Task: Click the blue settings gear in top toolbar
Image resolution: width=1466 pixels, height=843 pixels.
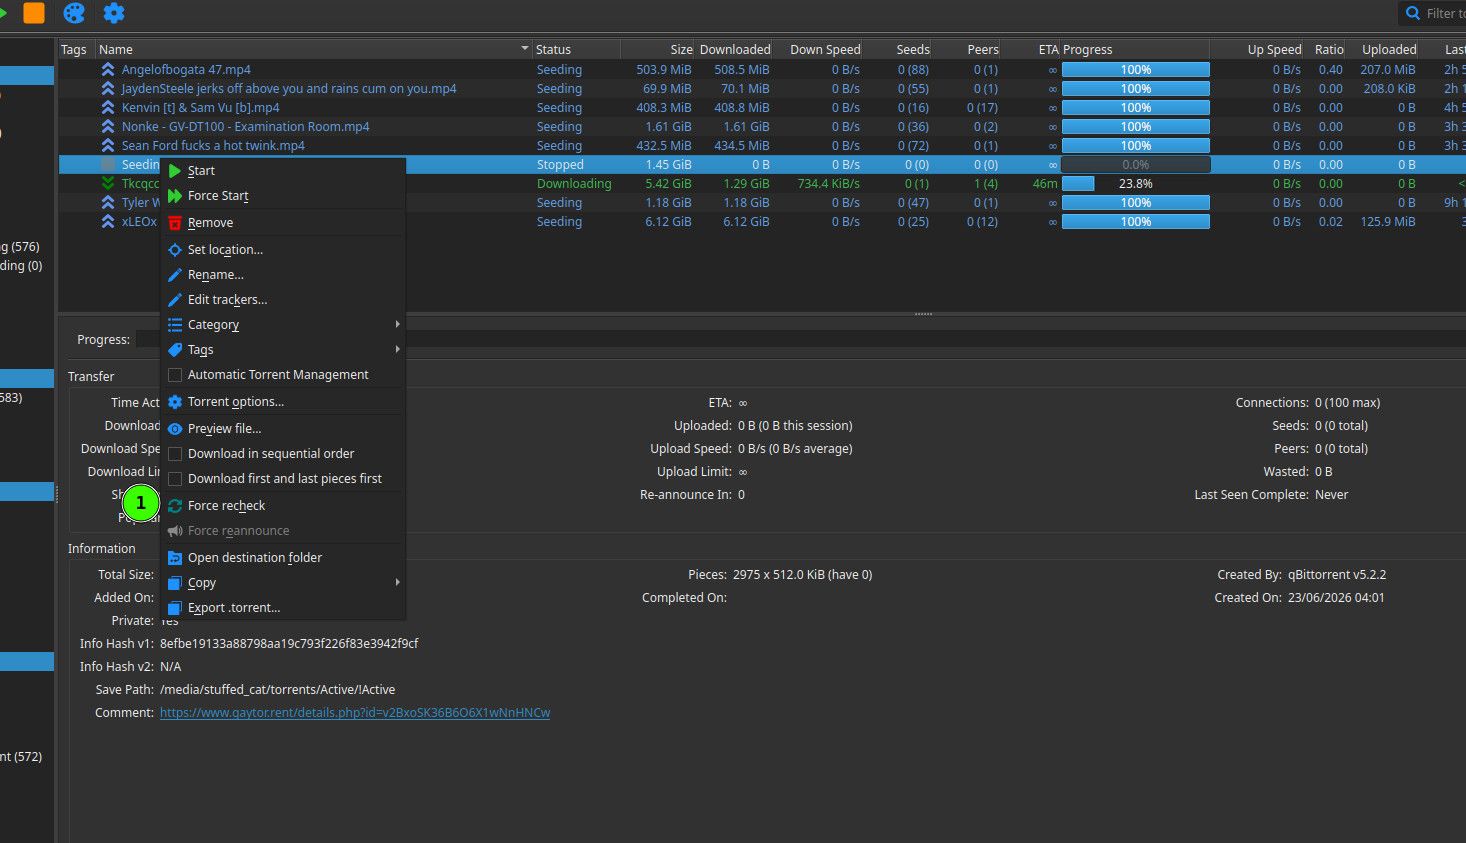Action: pos(114,13)
